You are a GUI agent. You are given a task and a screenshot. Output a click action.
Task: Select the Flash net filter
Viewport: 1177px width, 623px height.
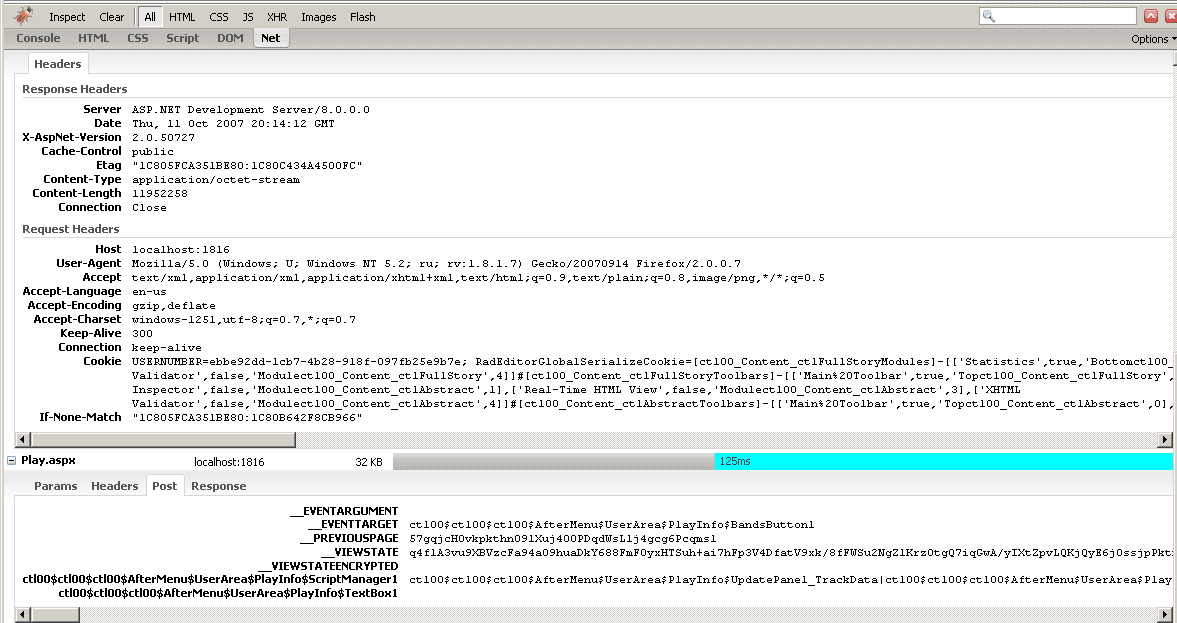pyautogui.click(x=363, y=17)
